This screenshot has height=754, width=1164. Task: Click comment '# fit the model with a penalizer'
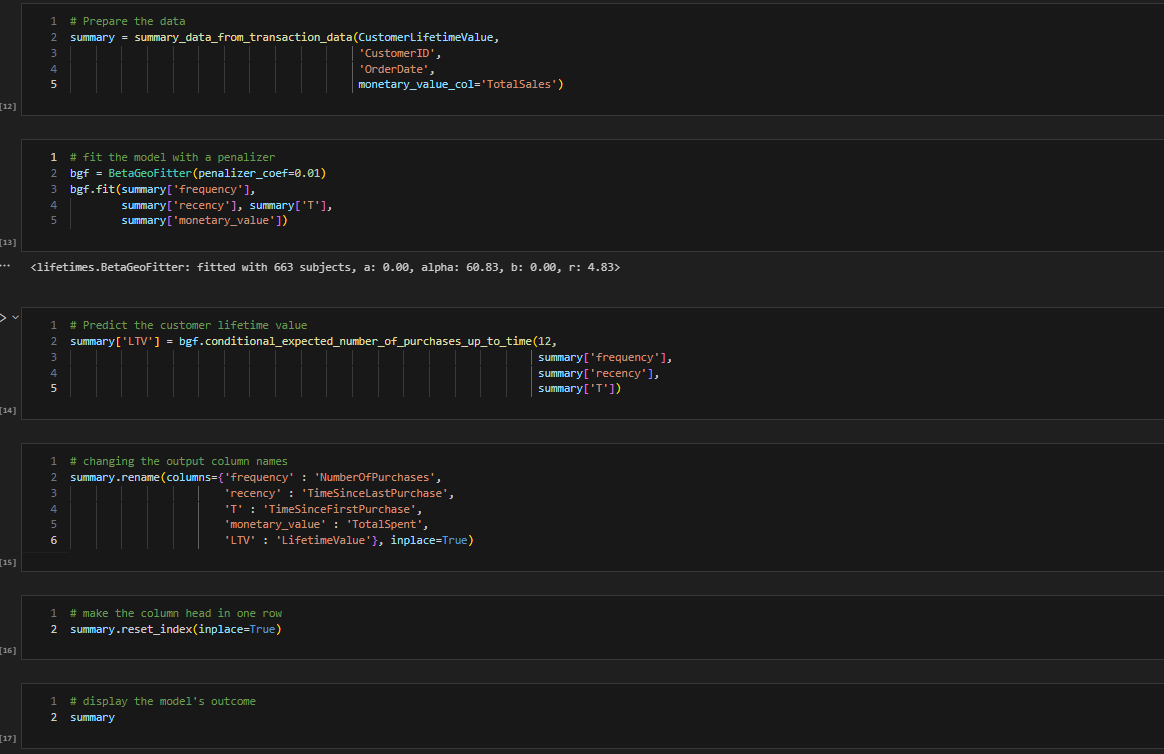[x=172, y=157]
